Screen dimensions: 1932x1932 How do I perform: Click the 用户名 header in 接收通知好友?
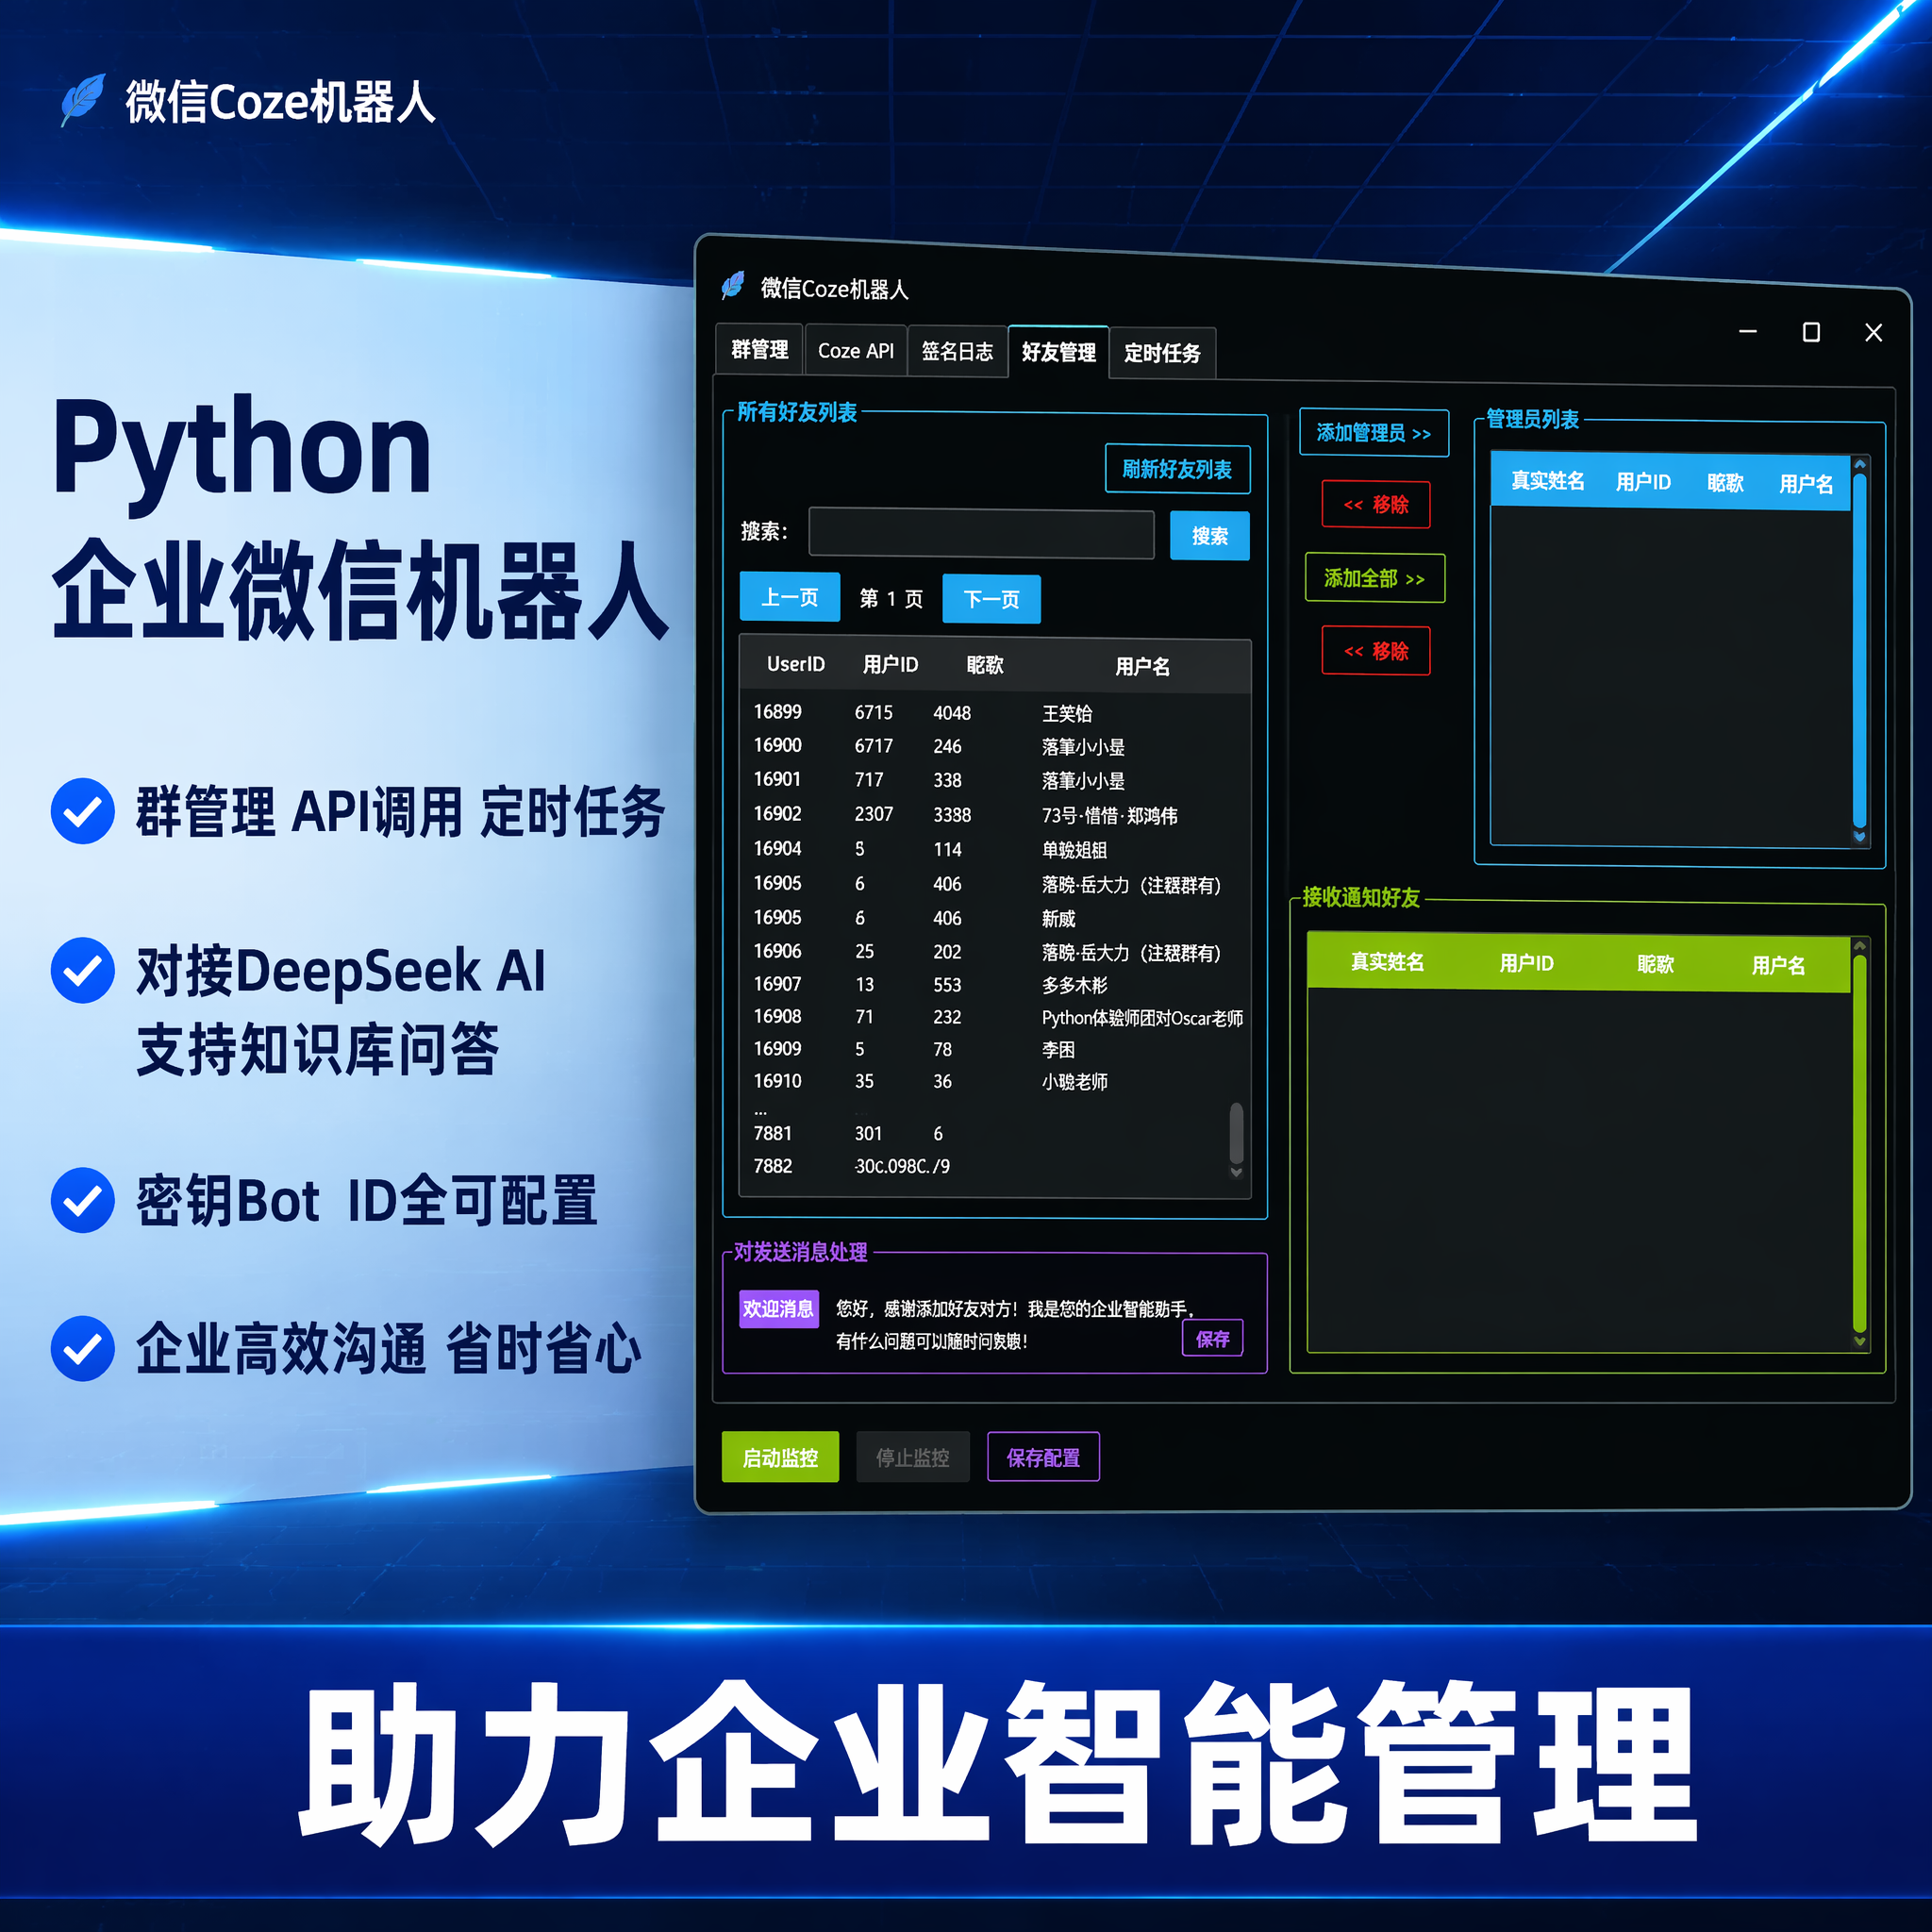pyautogui.click(x=1778, y=965)
